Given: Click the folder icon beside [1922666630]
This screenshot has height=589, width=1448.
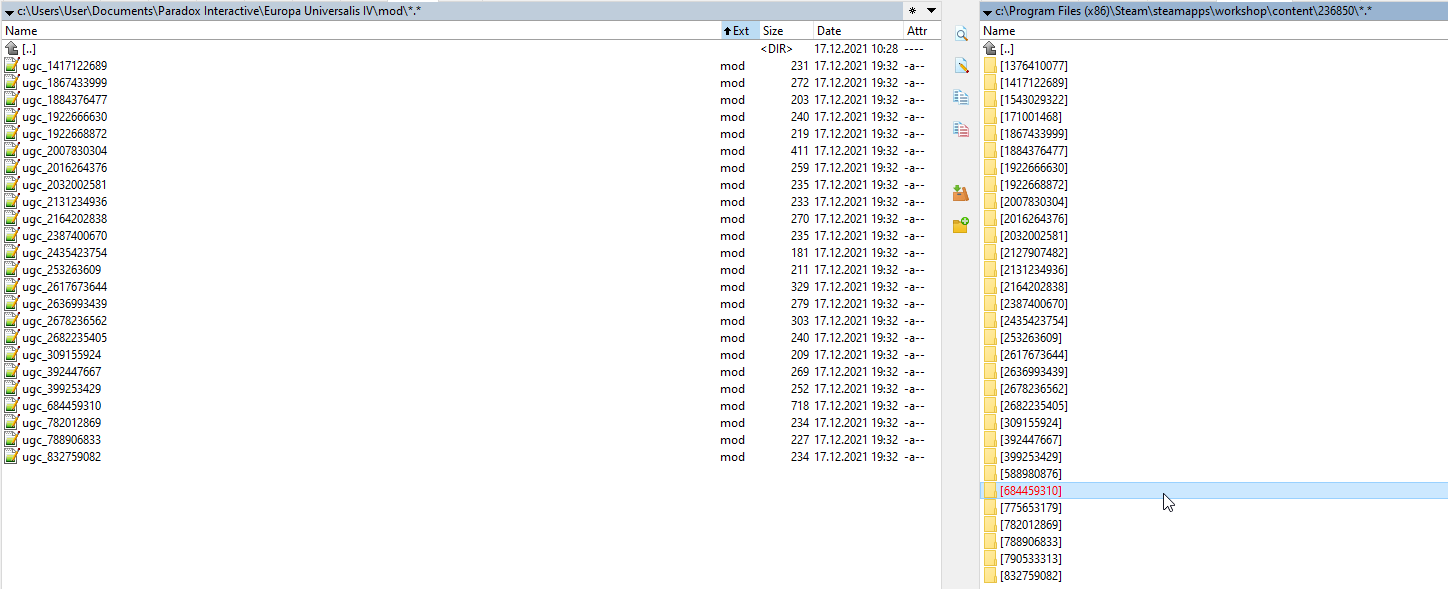Looking at the screenshot, I should pos(990,168).
